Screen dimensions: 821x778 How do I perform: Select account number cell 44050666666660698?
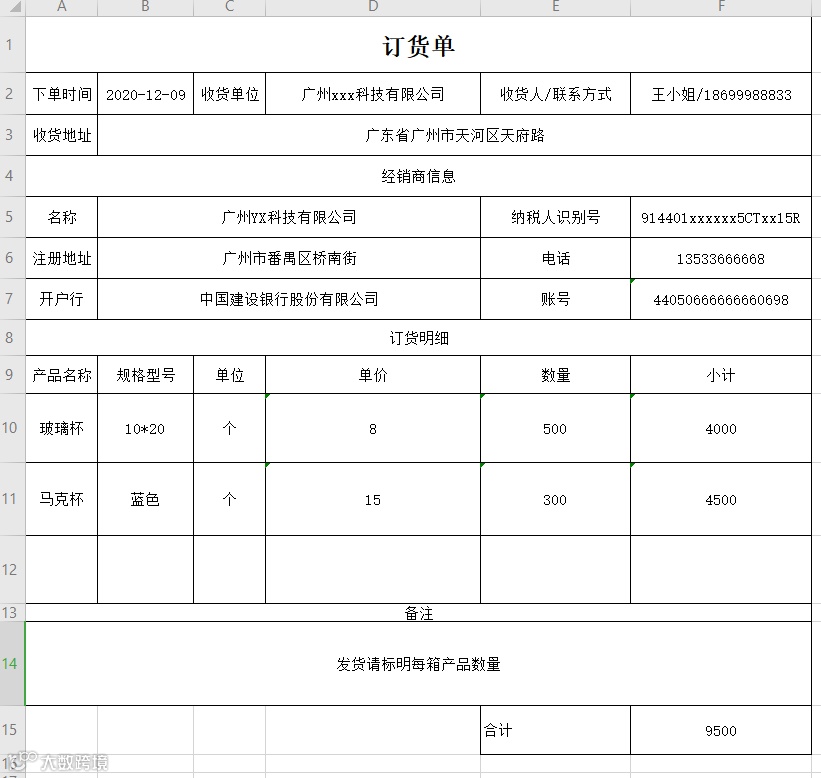click(x=721, y=299)
